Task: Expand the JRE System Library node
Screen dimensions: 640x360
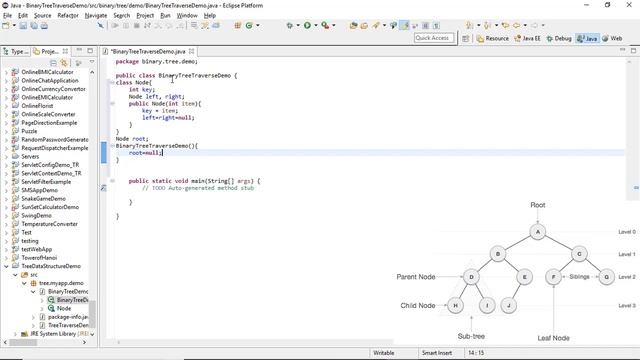Action: pyautogui.click(x=15, y=334)
